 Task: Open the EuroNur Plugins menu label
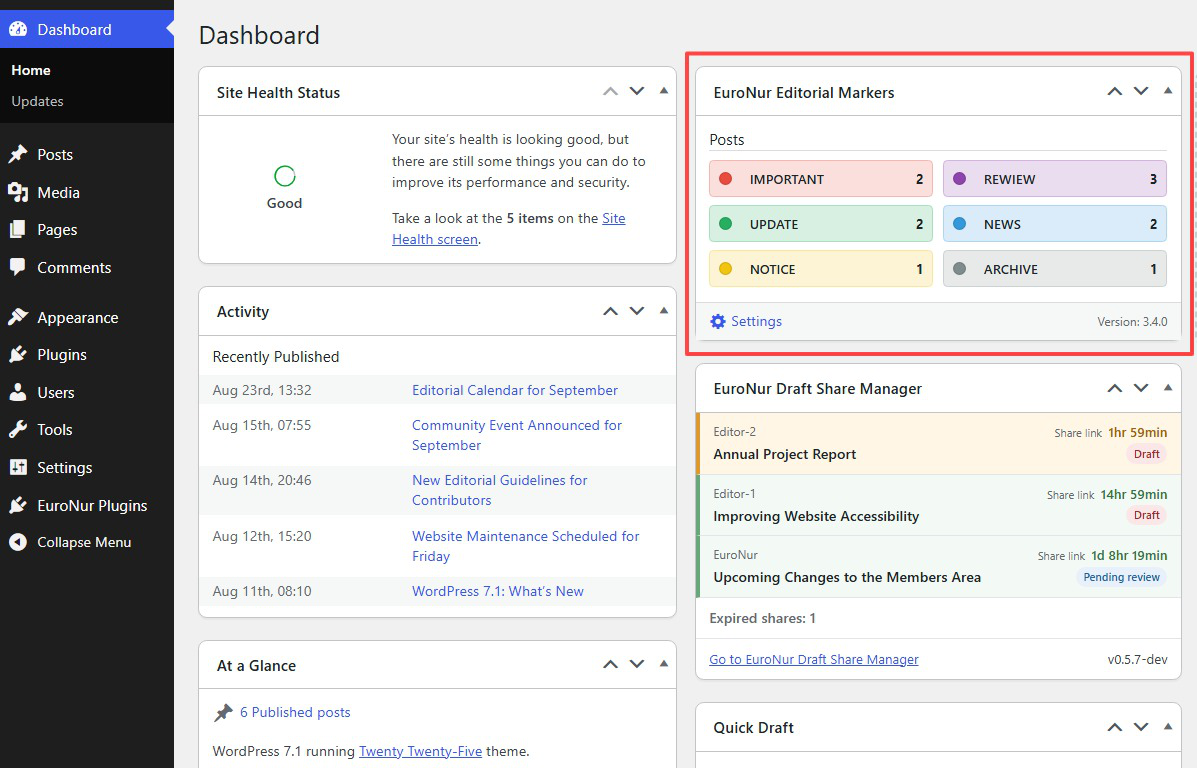pos(92,505)
